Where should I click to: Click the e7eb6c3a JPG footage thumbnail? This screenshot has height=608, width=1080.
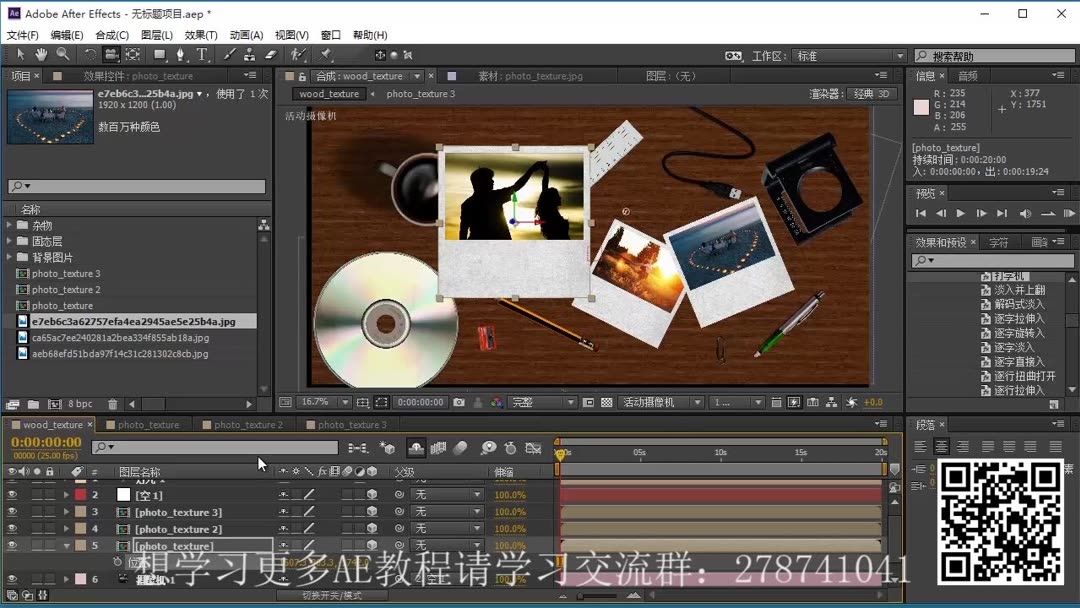pos(50,115)
